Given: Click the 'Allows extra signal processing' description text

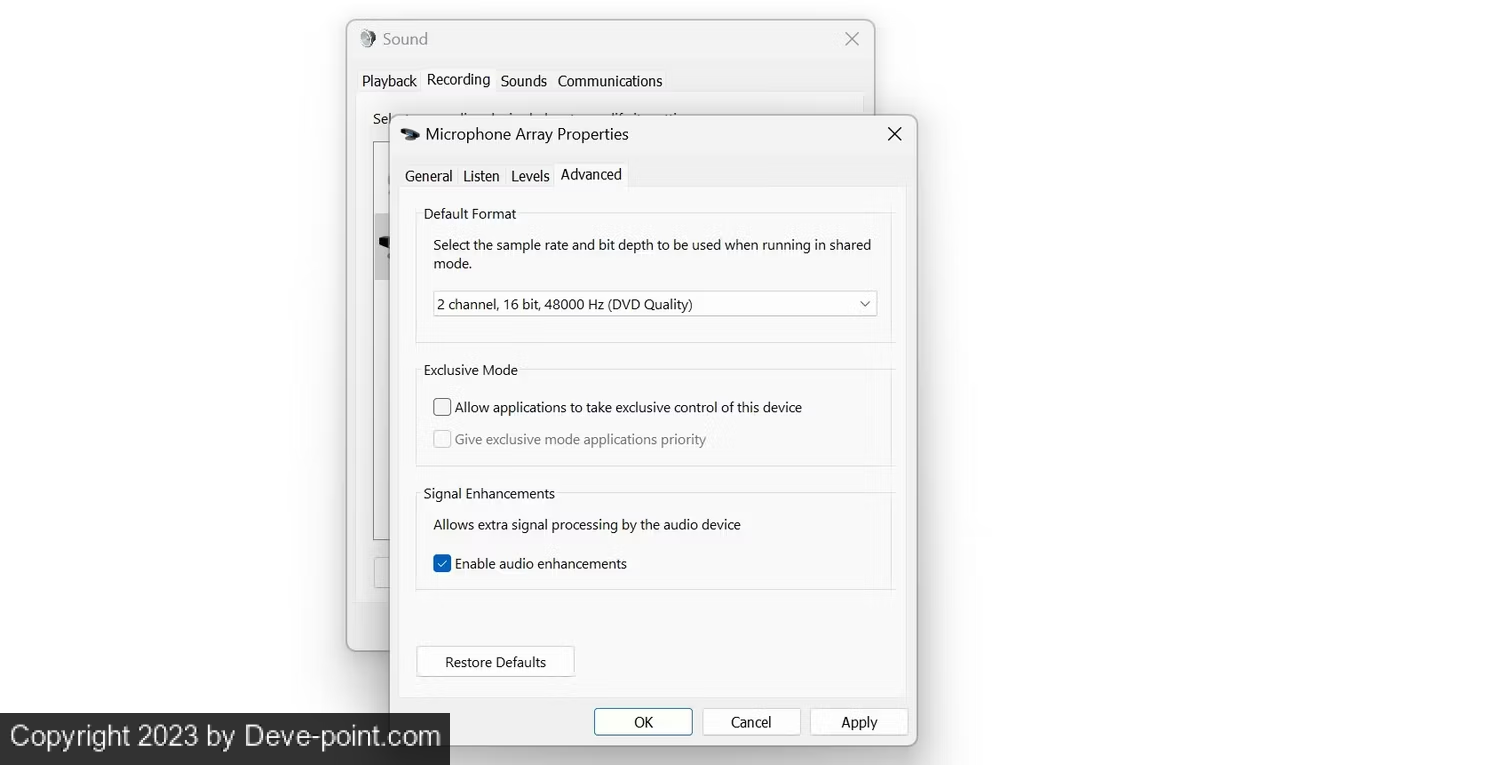Looking at the screenshot, I should [587, 524].
